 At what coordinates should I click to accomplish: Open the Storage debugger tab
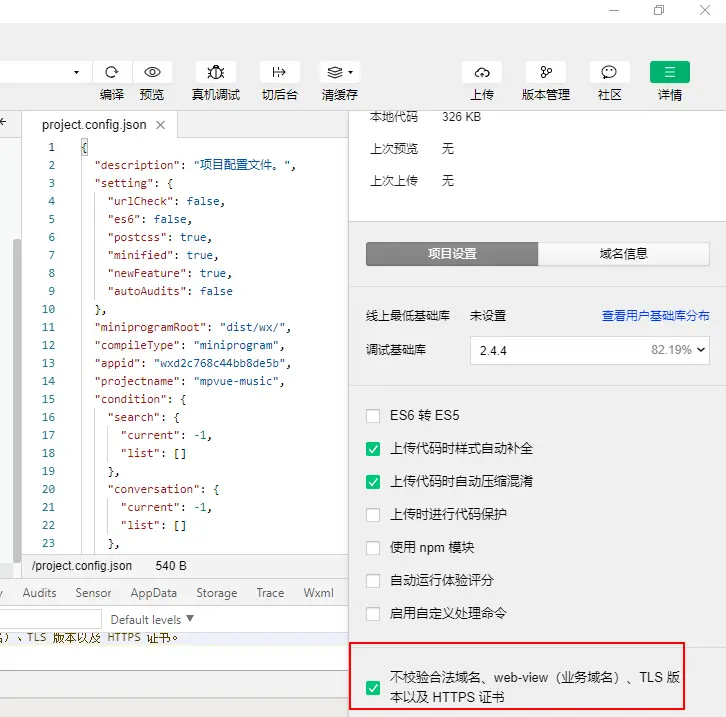[217, 593]
